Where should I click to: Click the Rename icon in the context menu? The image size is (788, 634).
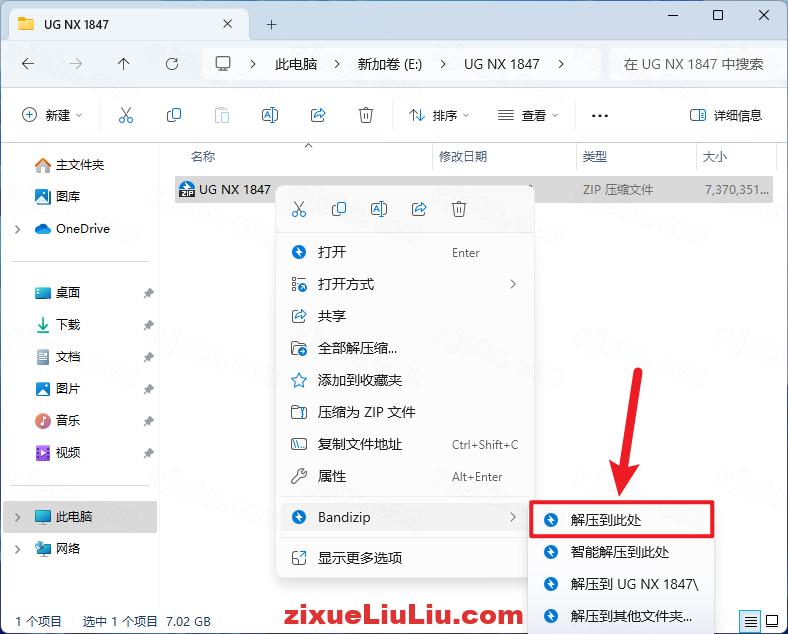(378, 209)
